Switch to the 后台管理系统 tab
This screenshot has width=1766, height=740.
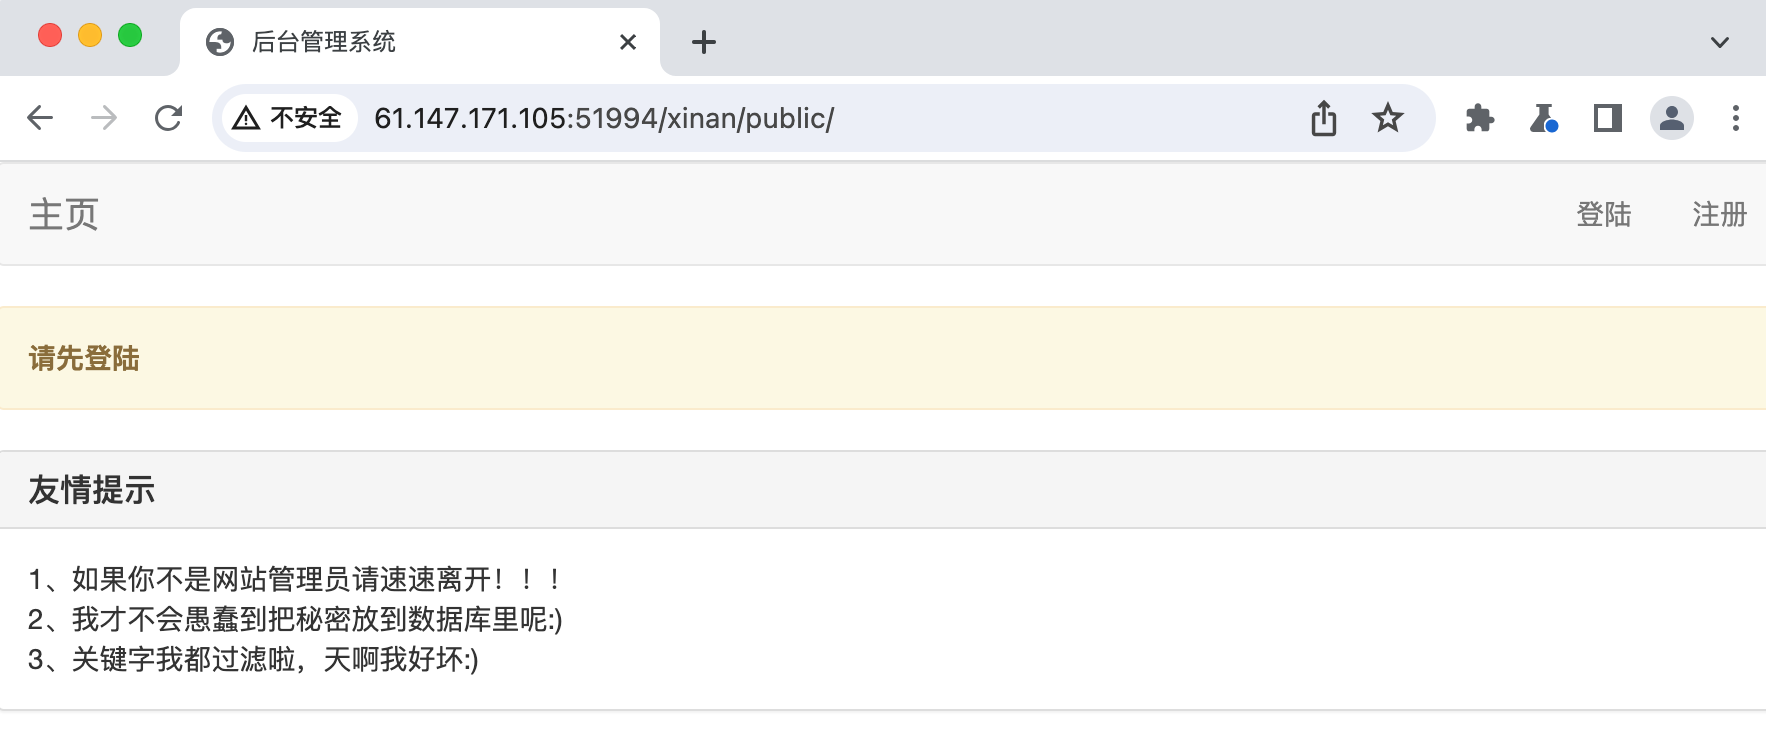click(400, 42)
